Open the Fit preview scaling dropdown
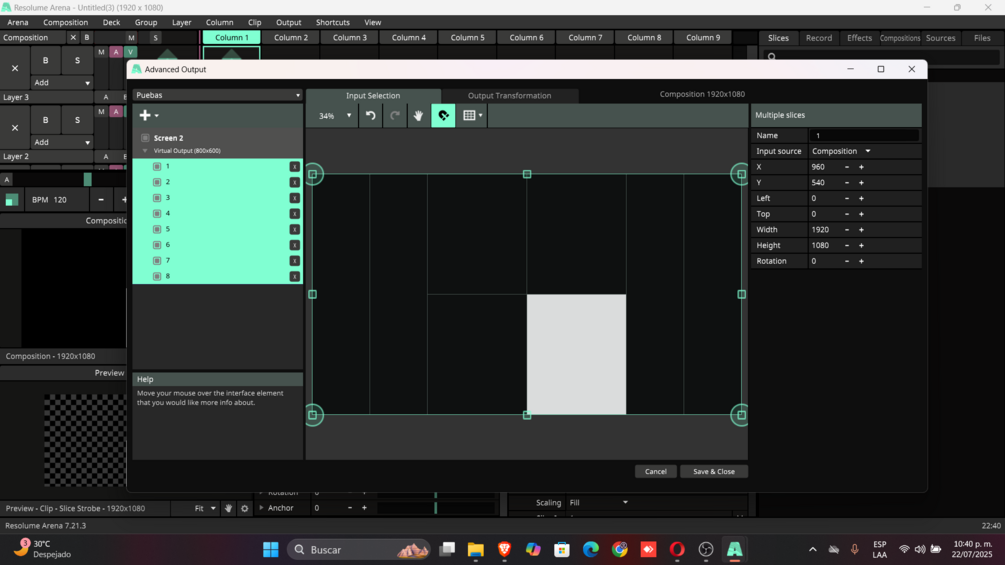Image resolution: width=1005 pixels, height=565 pixels. (205, 508)
